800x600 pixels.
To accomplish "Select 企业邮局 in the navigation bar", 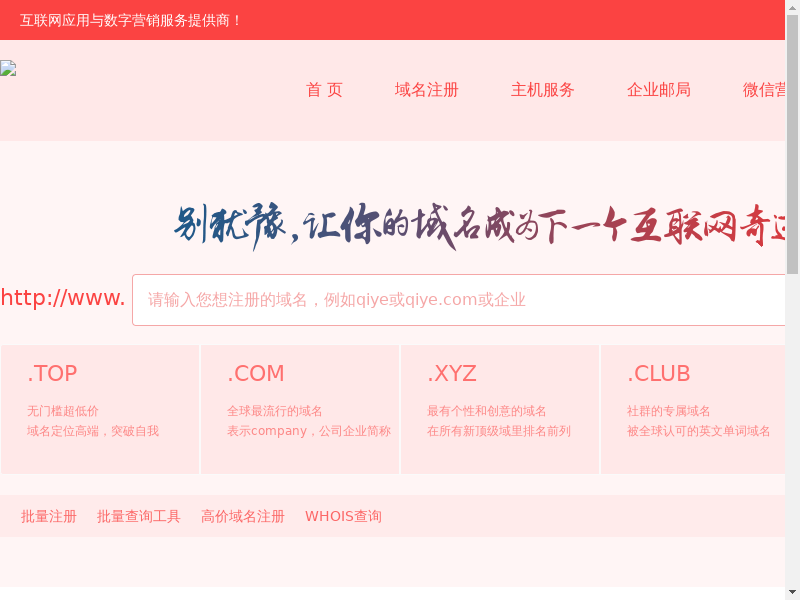I will pyautogui.click(x=659, y=90).
